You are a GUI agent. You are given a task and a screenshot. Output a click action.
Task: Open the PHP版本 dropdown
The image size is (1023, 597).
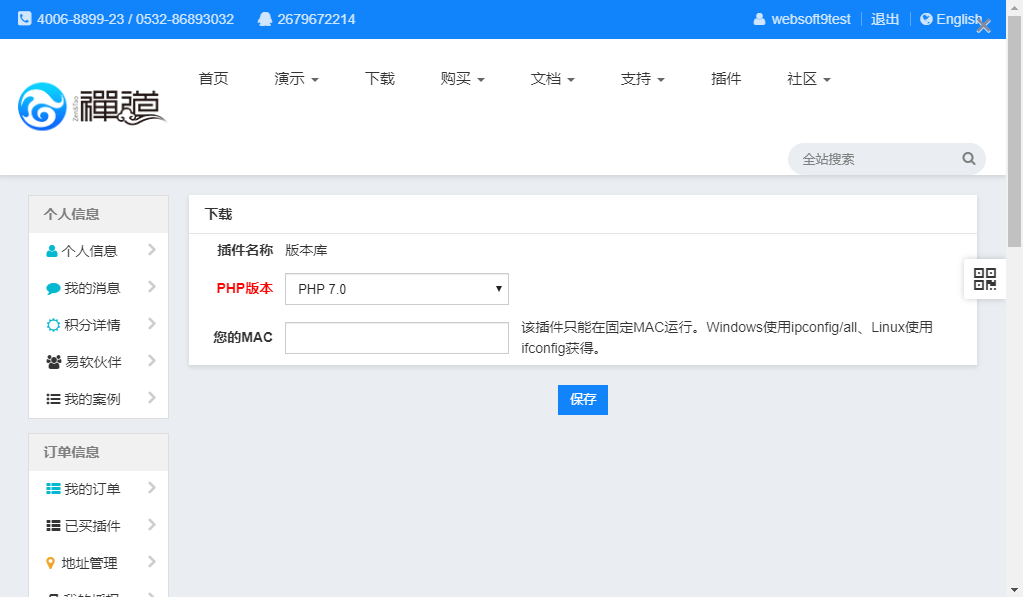coord(397,289)
